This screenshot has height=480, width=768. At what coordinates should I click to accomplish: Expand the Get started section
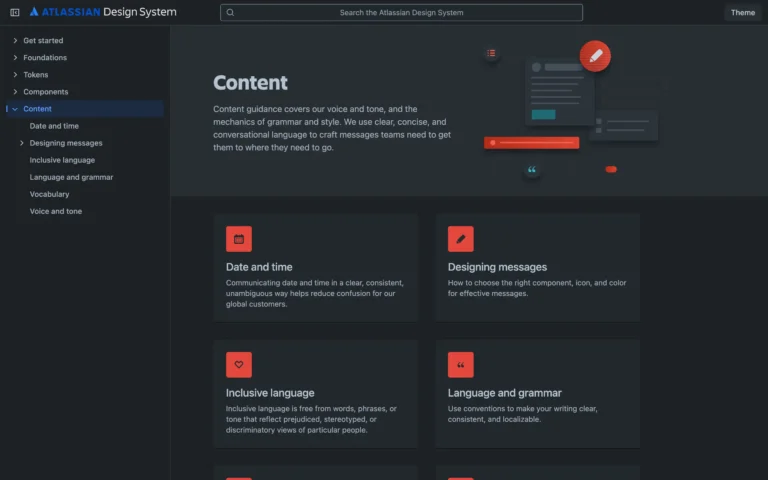point(15,41)
